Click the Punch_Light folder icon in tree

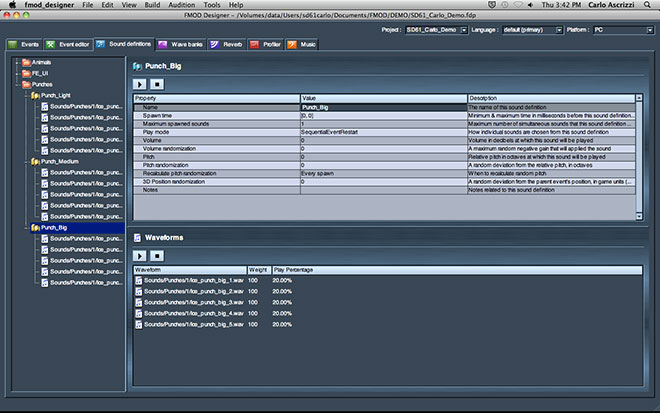(35, 95)
